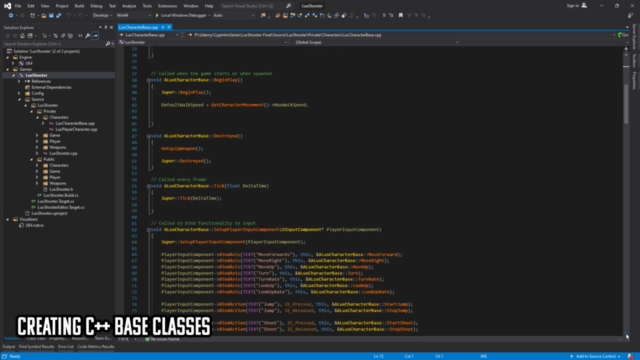Screen dimensions: 640x360
Task: Select the LuxCharacterBase.cpp editor tab
Action: 138,27
